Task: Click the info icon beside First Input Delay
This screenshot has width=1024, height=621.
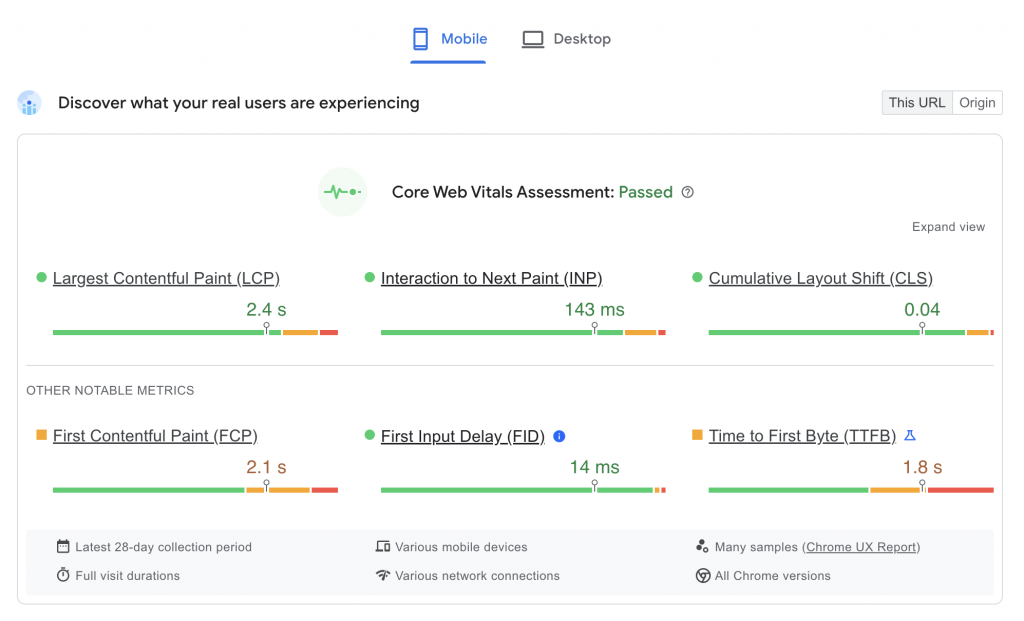Action: (x=559, y=436)
